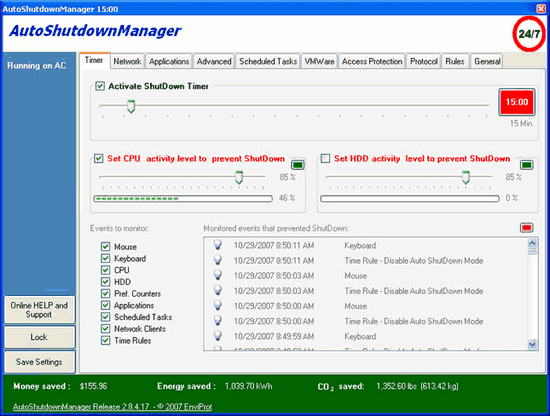Viewport: 550px width, 416px height.
Task: Click bulb icon of 8:50:00 Time Rule row
Action: click(x=218, y=321)
